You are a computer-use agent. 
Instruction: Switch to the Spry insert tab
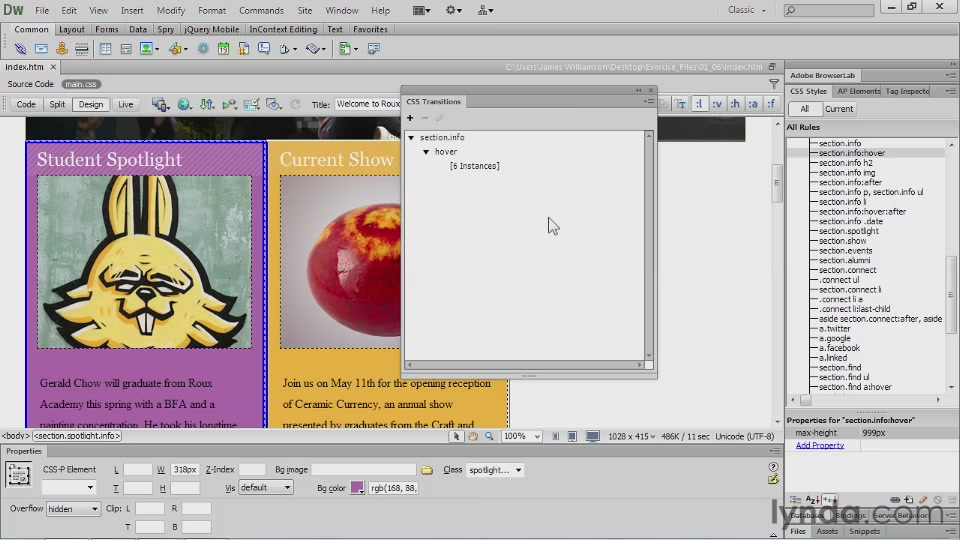pyautogui.click(x=165, y=29)
